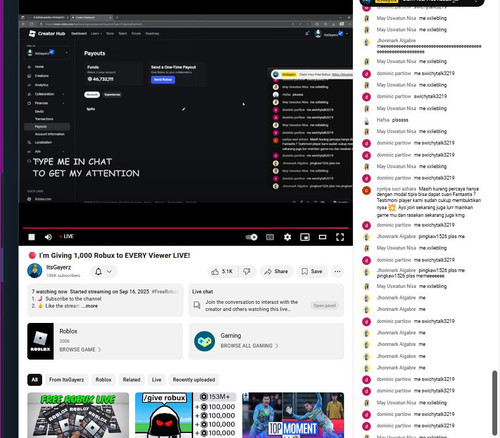Open the Roblox game card icon
Viewport: 500px width, 438px height.
tap(40, 341)
